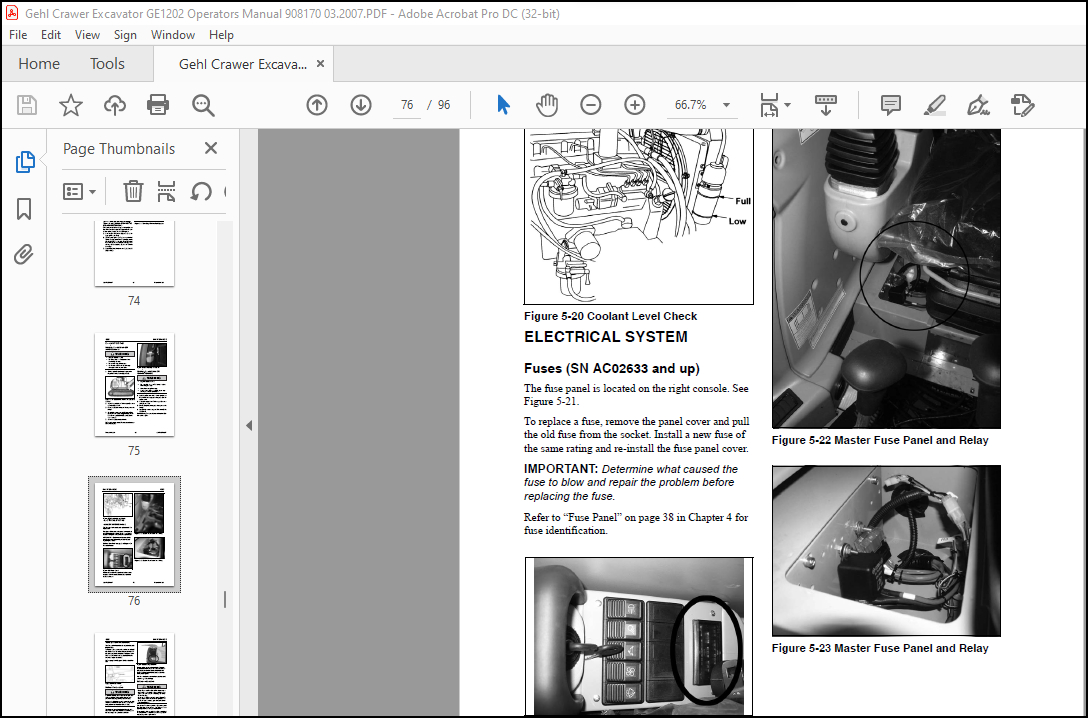Select the Highlight text tool
The width and height of the screenshot is (1088, 718).
(x=935, y=105)
